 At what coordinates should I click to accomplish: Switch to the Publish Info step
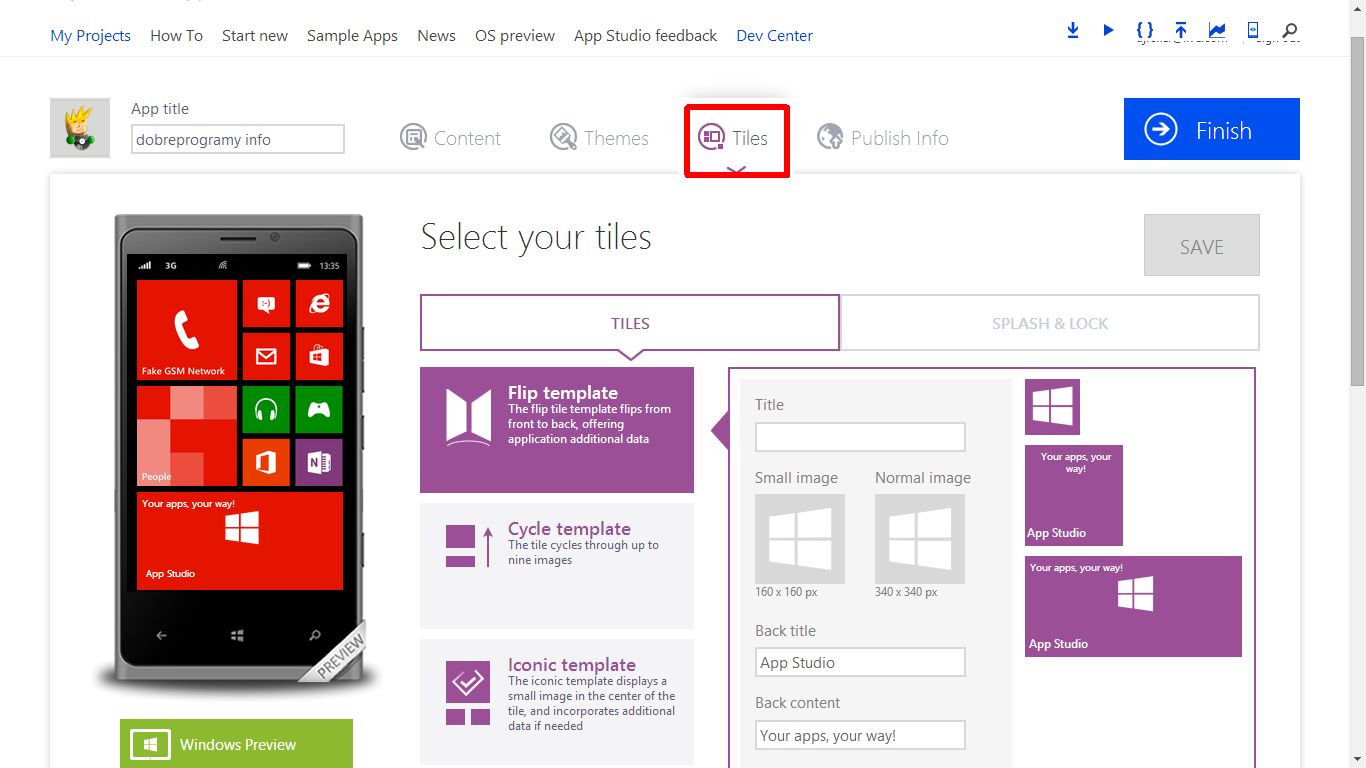tap(882, 138)
